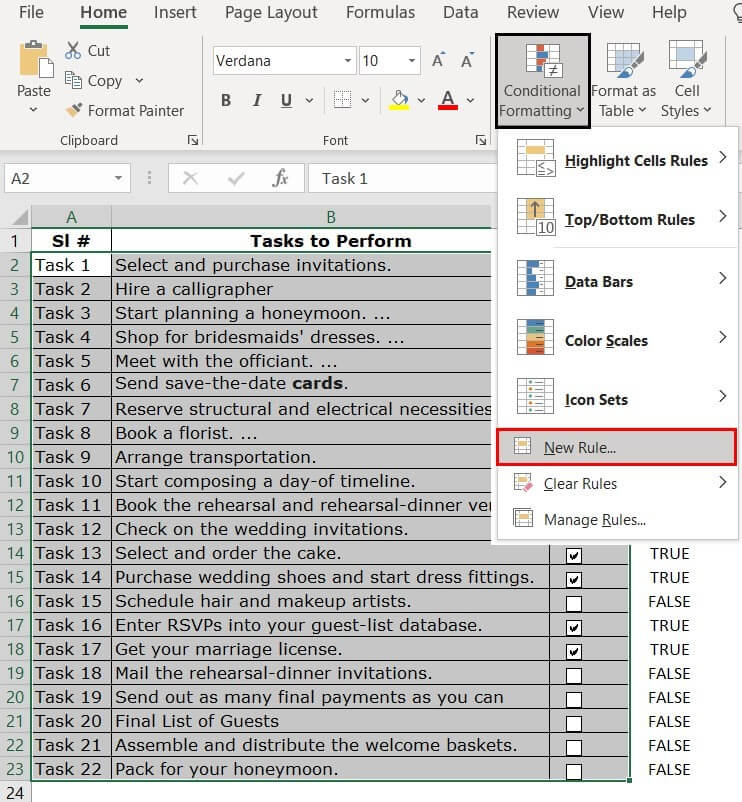
Task: Click the Cut scissors icon
Action: point(73,51)
